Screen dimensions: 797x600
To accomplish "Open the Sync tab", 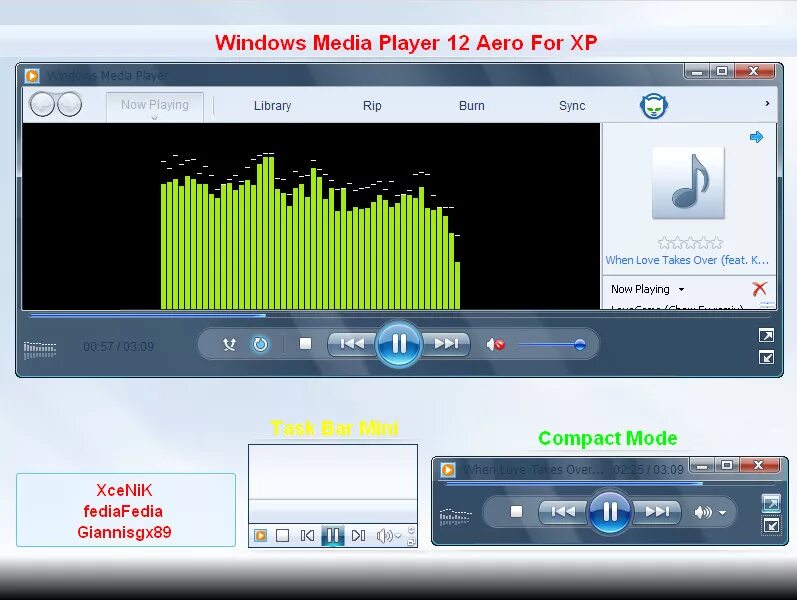I will tap(572, 106).
